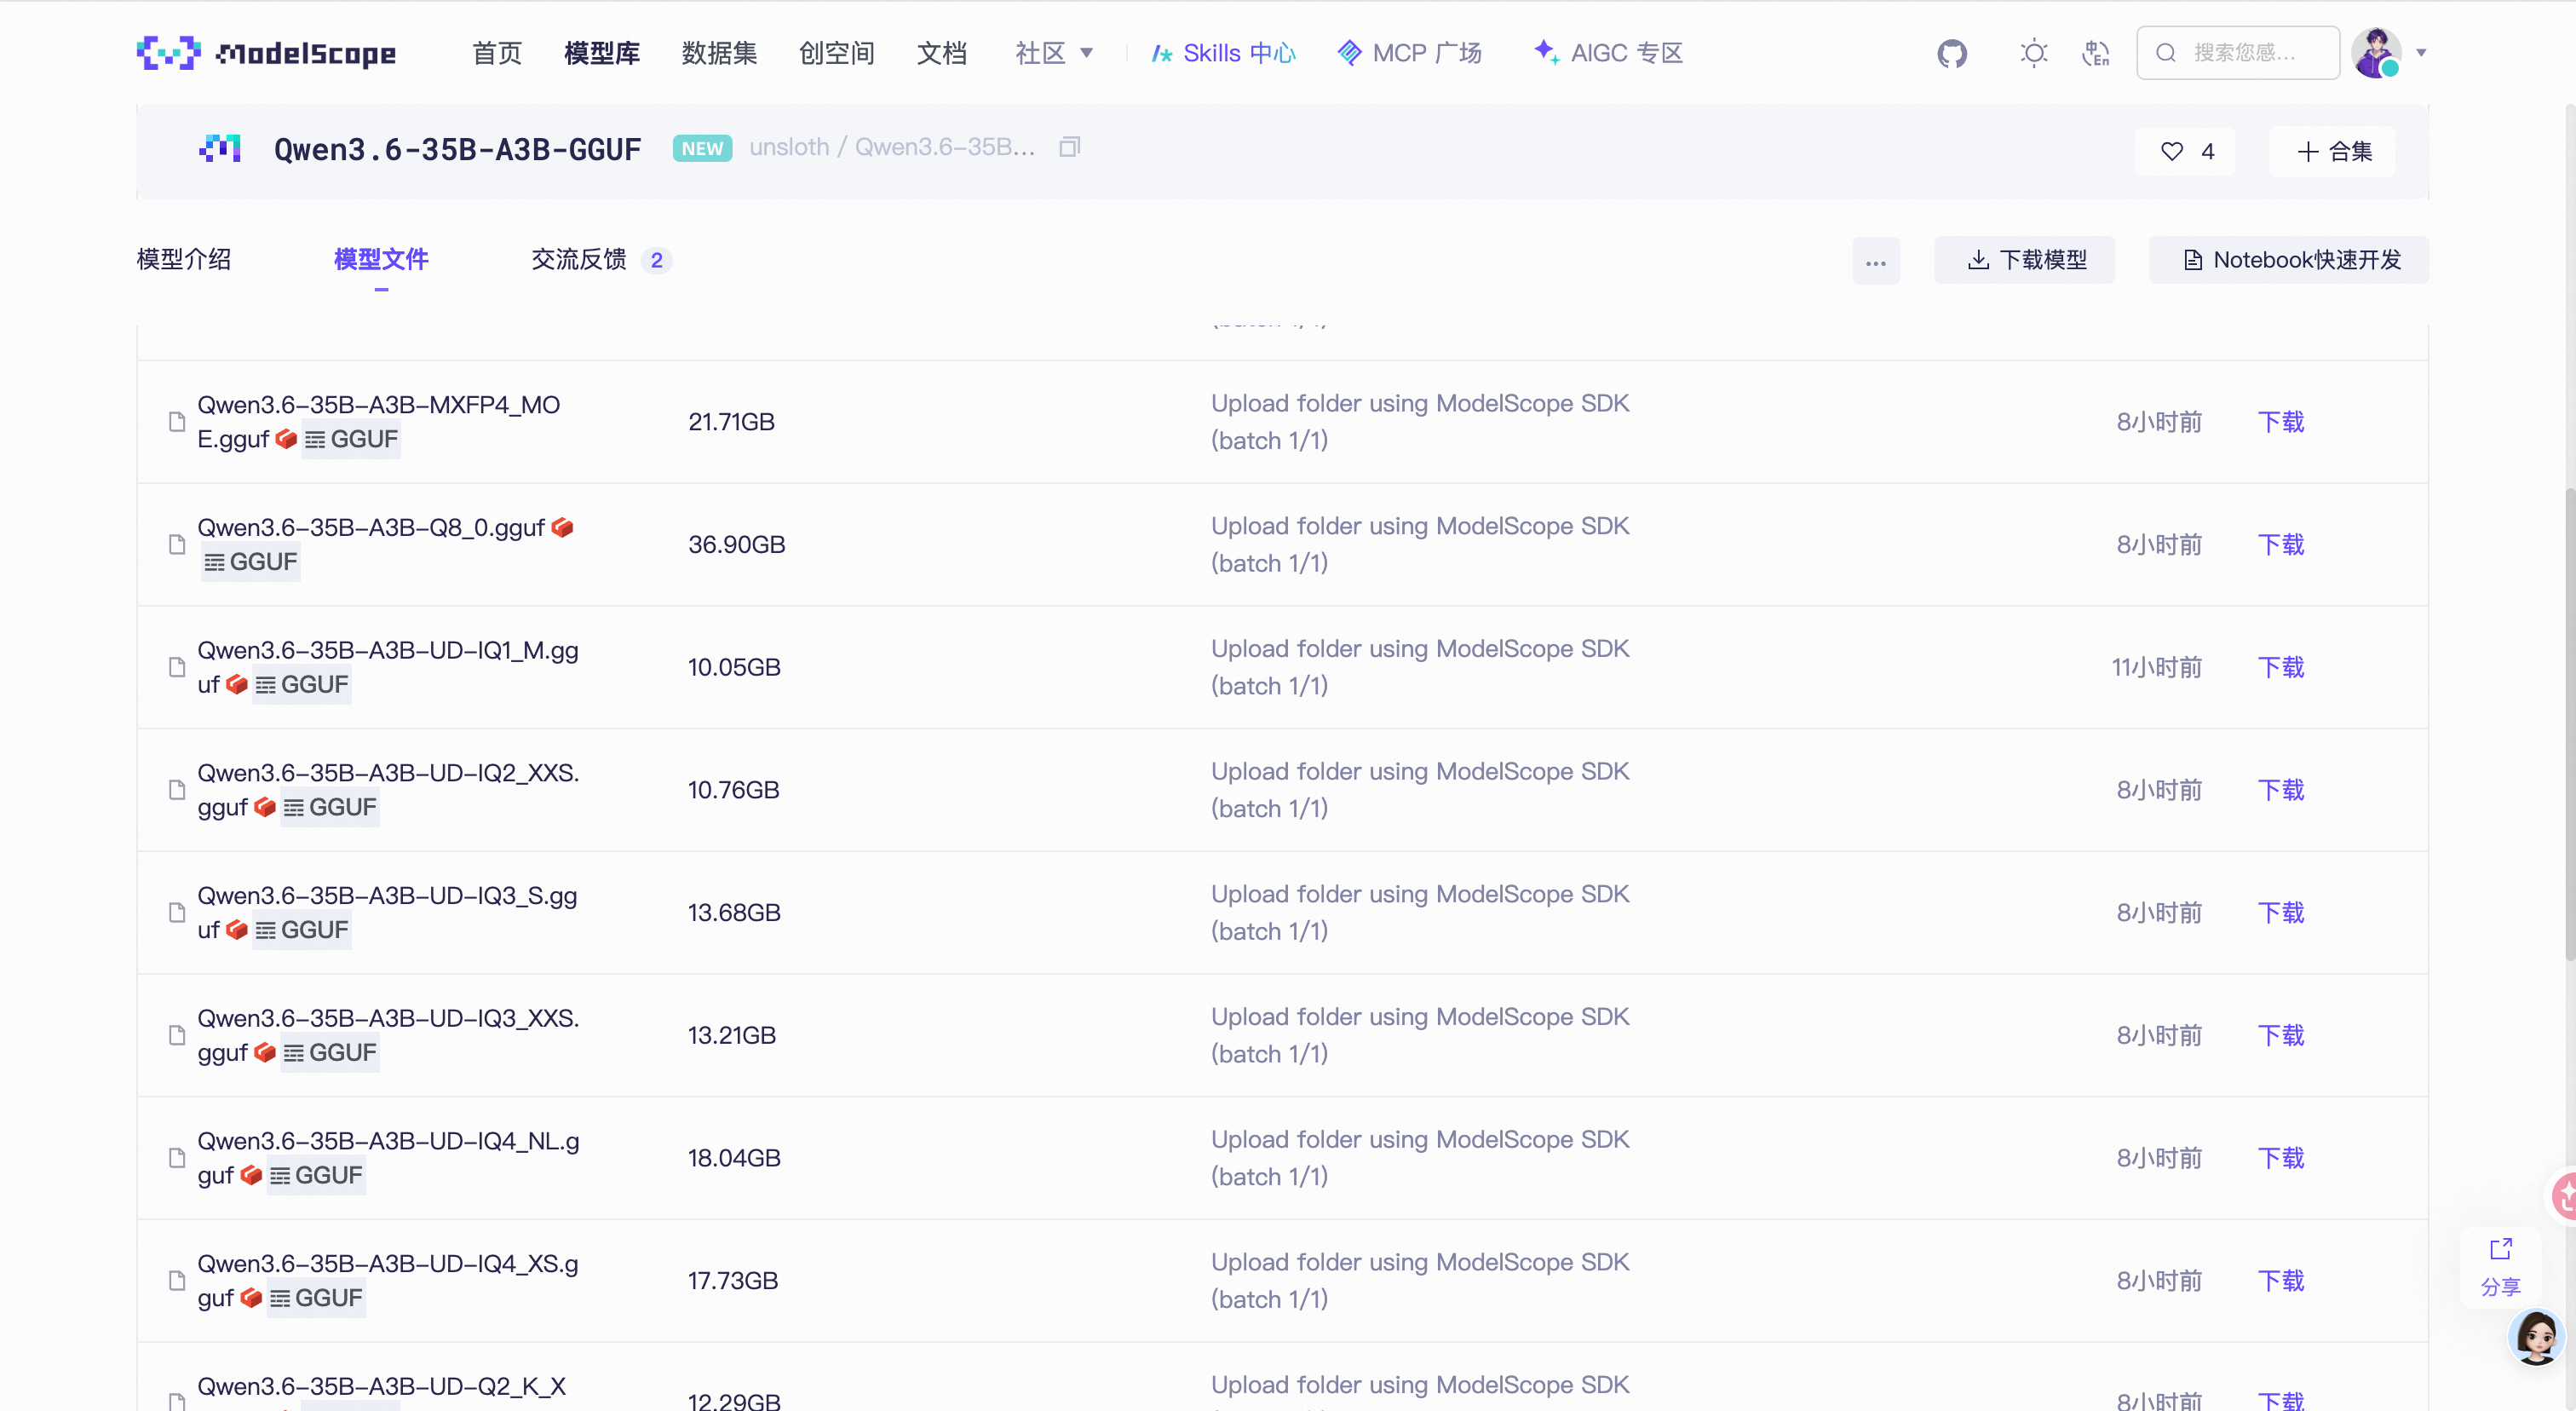Click the GGUF tag on the UD-IQ4_XS row
The height and width of the screenshot is (1411, 2576).
click(x=315, y=1299)
